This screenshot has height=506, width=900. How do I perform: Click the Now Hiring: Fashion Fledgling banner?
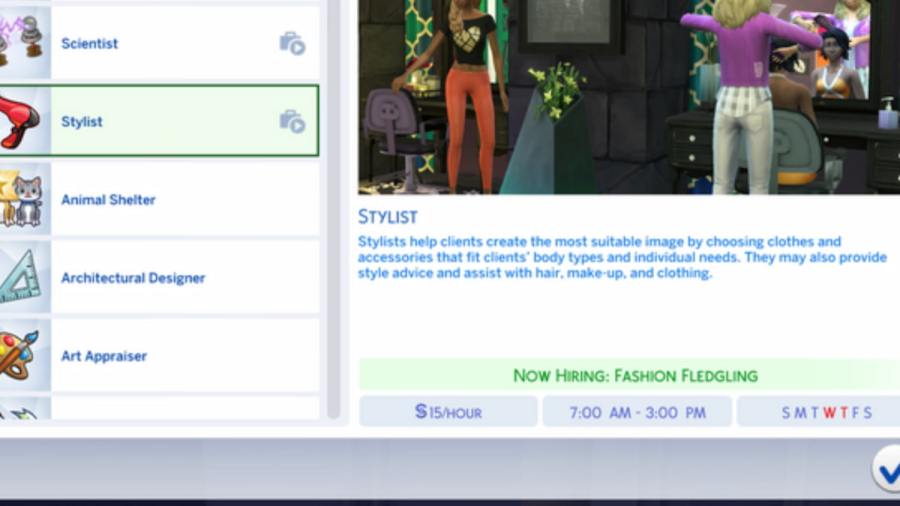tap(630, 375)
